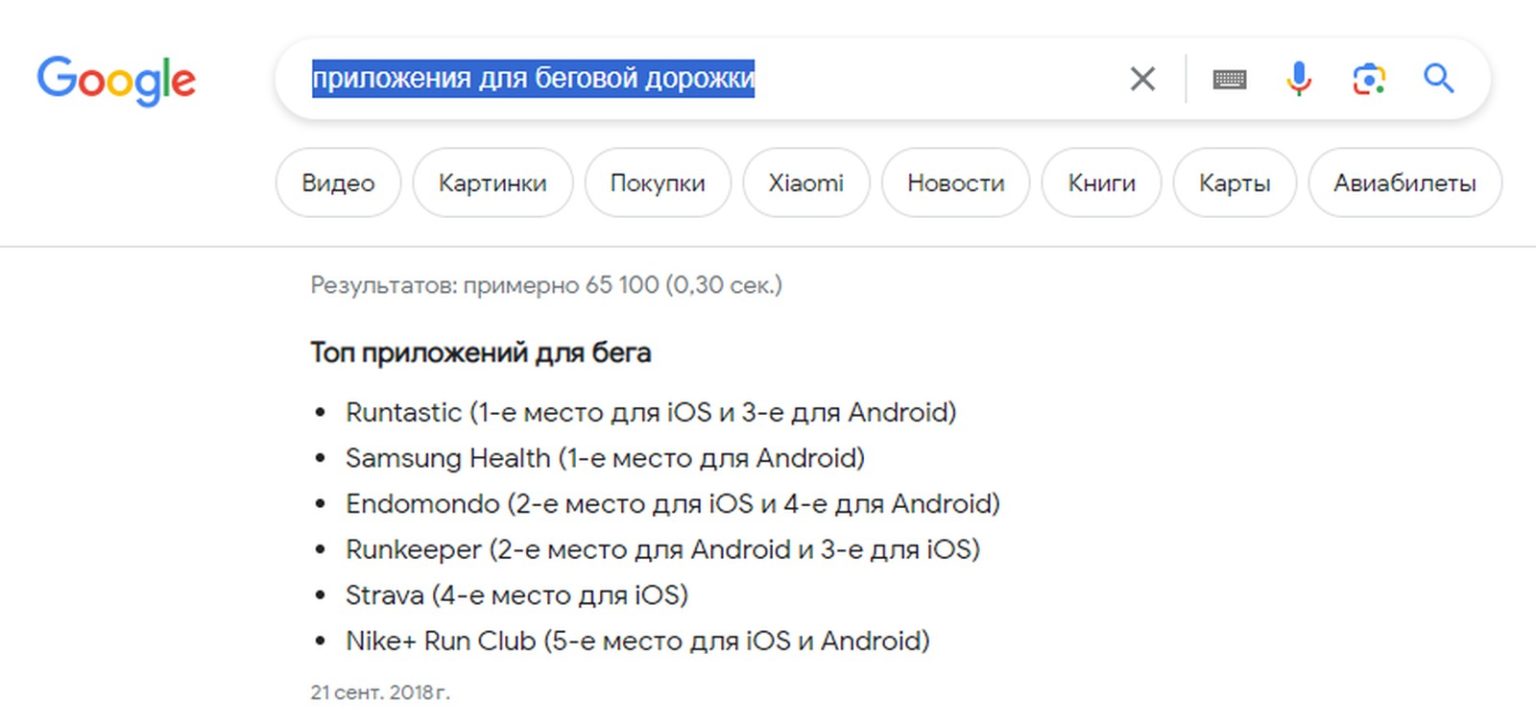Open the Книги filter
This screenshot has width=1536, height=727.
(1101, 183)
